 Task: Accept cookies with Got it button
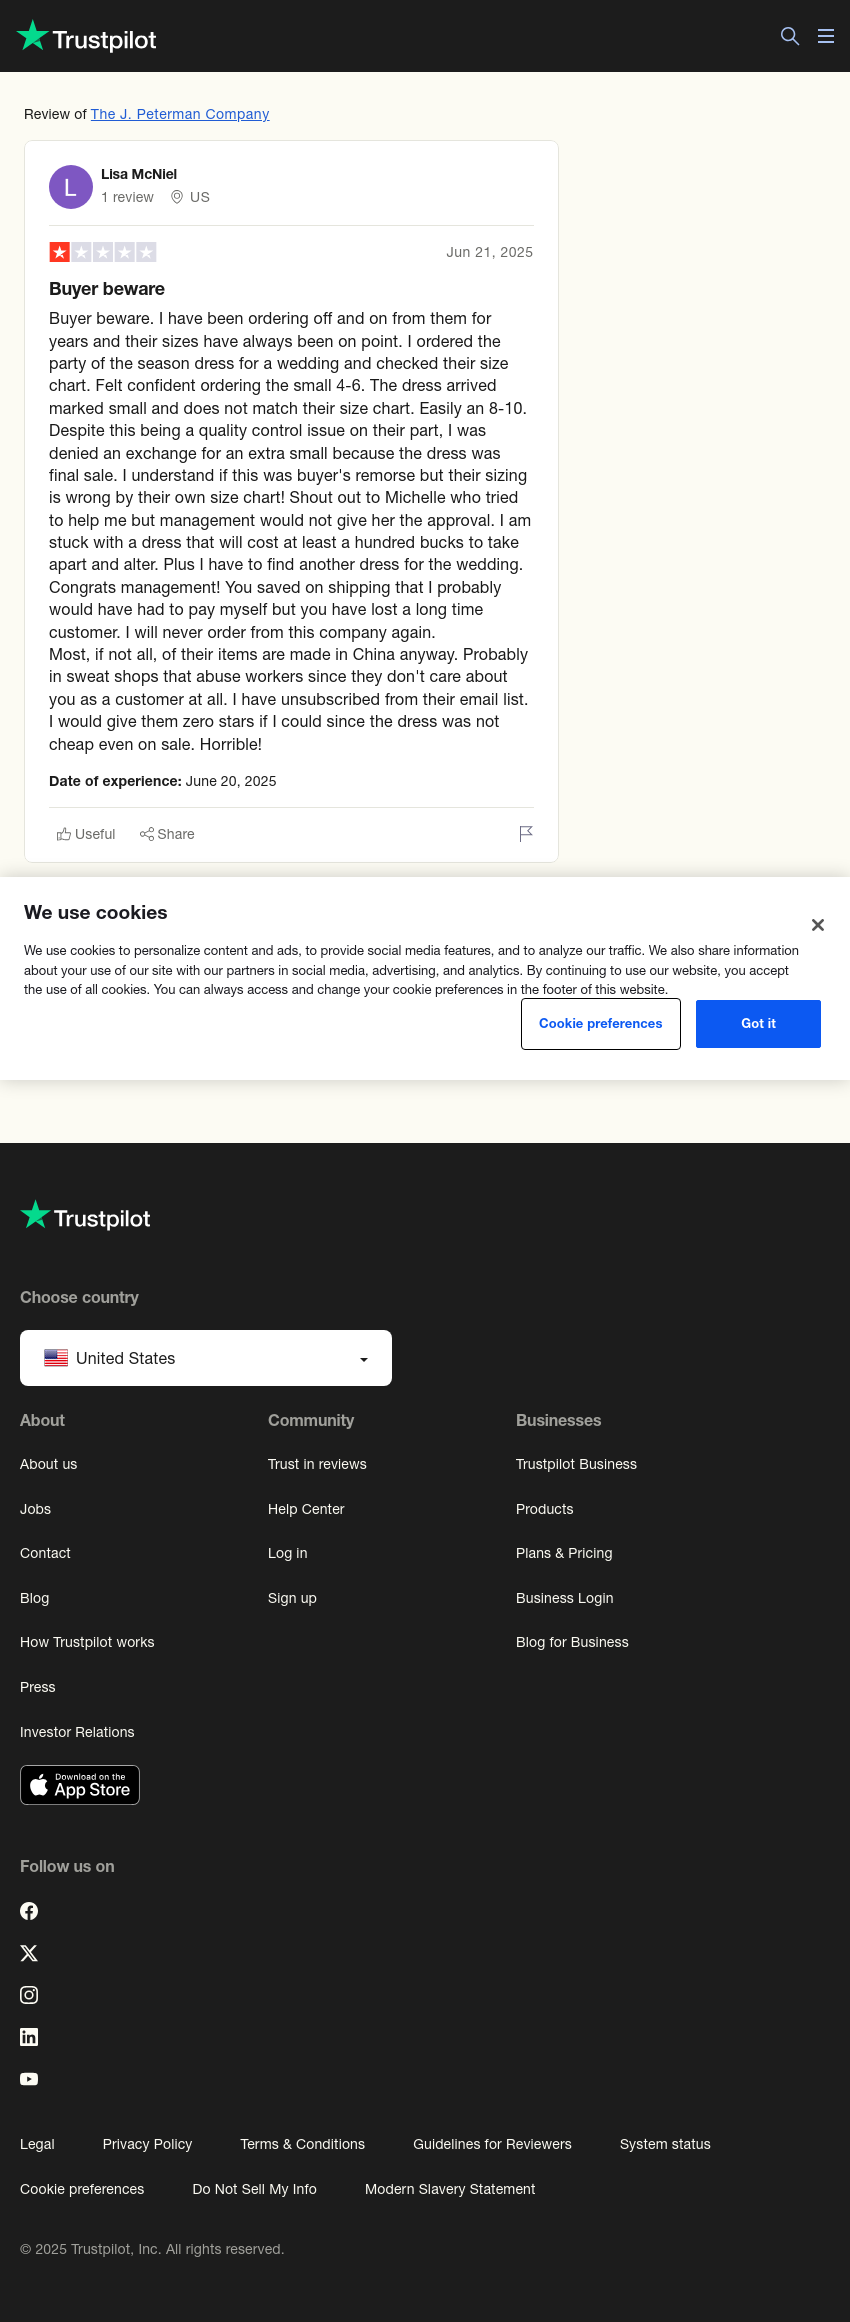pyautogui.click(x=758, y=1024)
